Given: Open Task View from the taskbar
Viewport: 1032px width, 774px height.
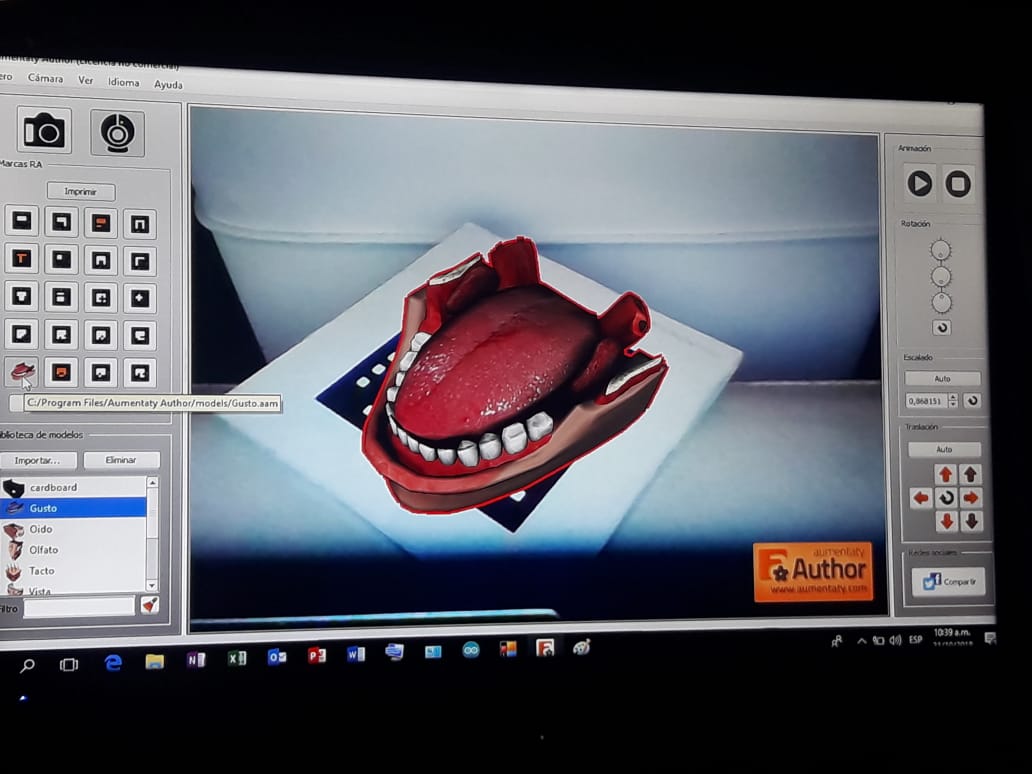Looking at the screenshot, I should point(69,665).
